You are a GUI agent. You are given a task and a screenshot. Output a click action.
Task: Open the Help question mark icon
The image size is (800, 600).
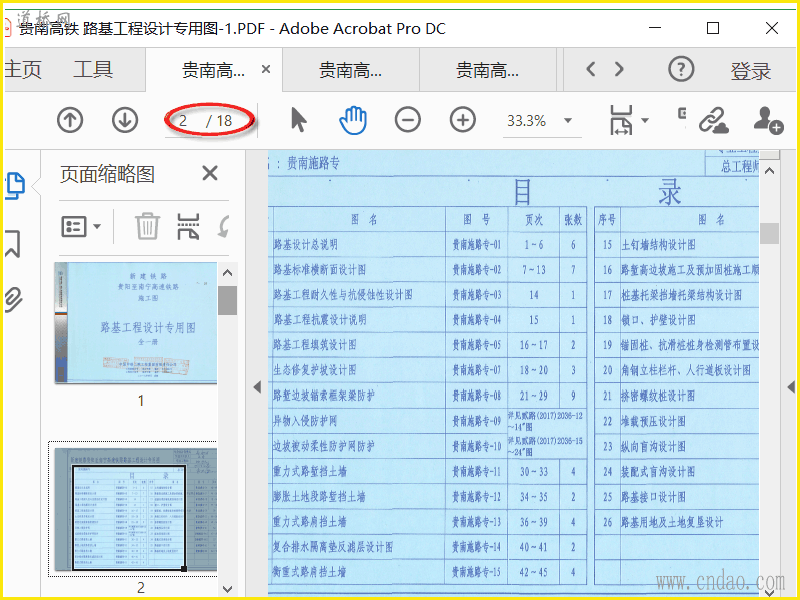(681, 69)
